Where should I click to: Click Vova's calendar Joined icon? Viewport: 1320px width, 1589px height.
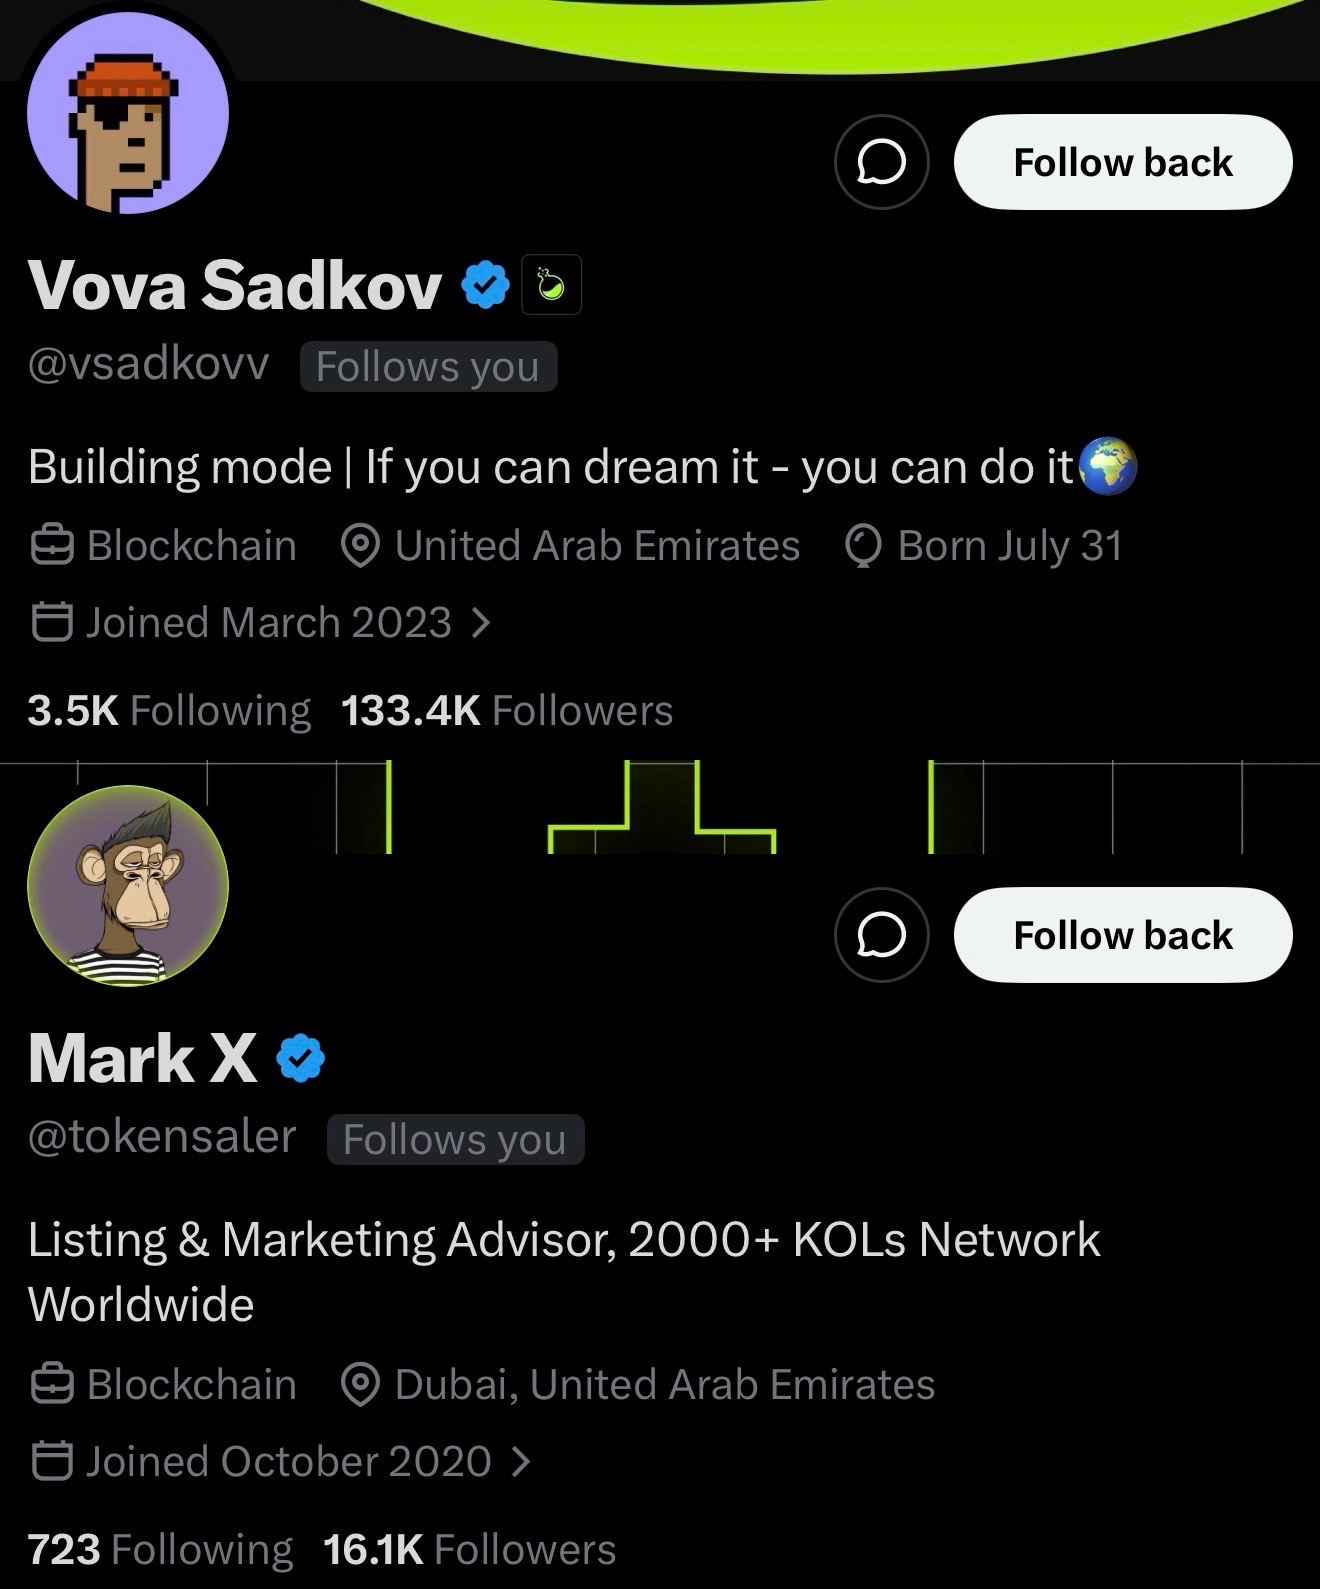click(x=51, y=622)
